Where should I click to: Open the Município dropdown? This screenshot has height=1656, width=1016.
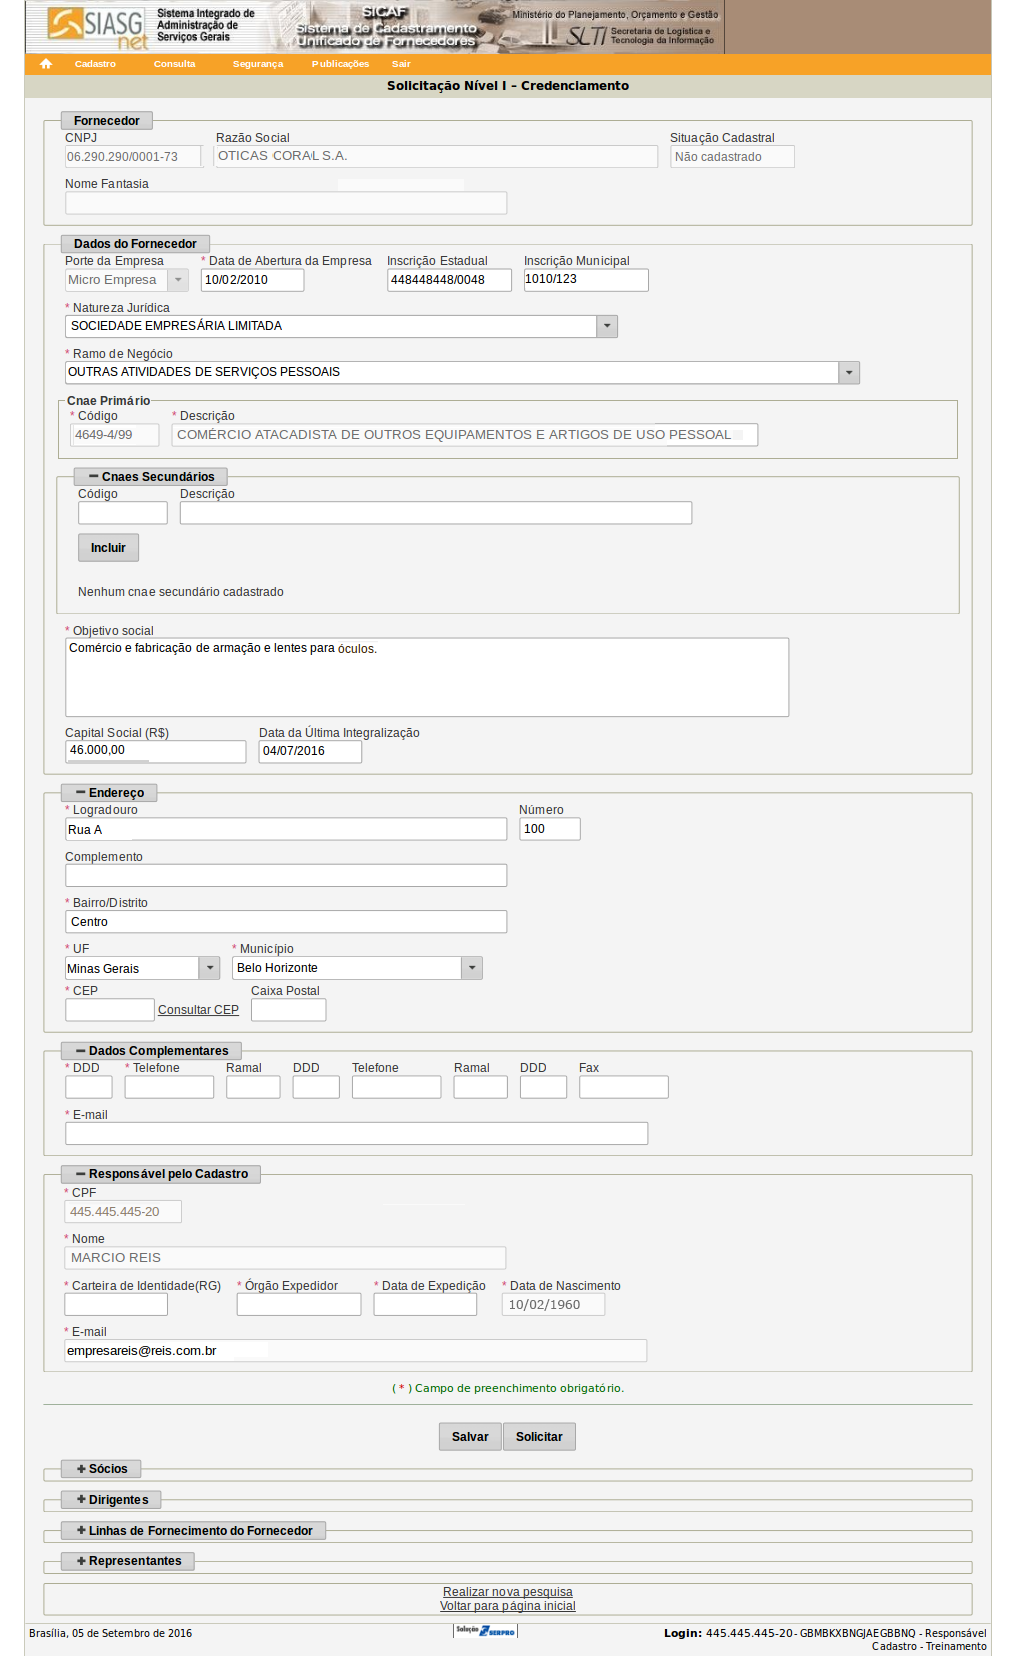472,968
